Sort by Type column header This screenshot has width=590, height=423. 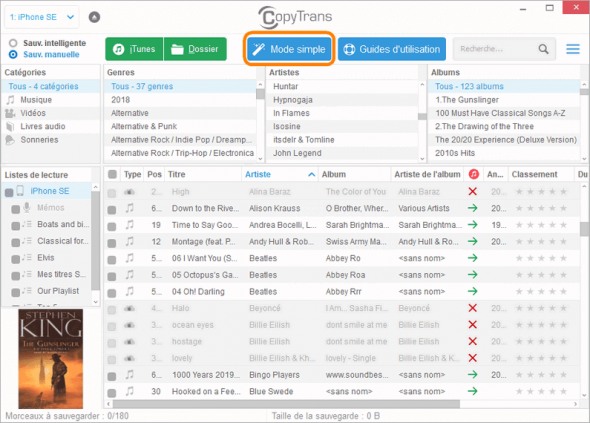132,174
